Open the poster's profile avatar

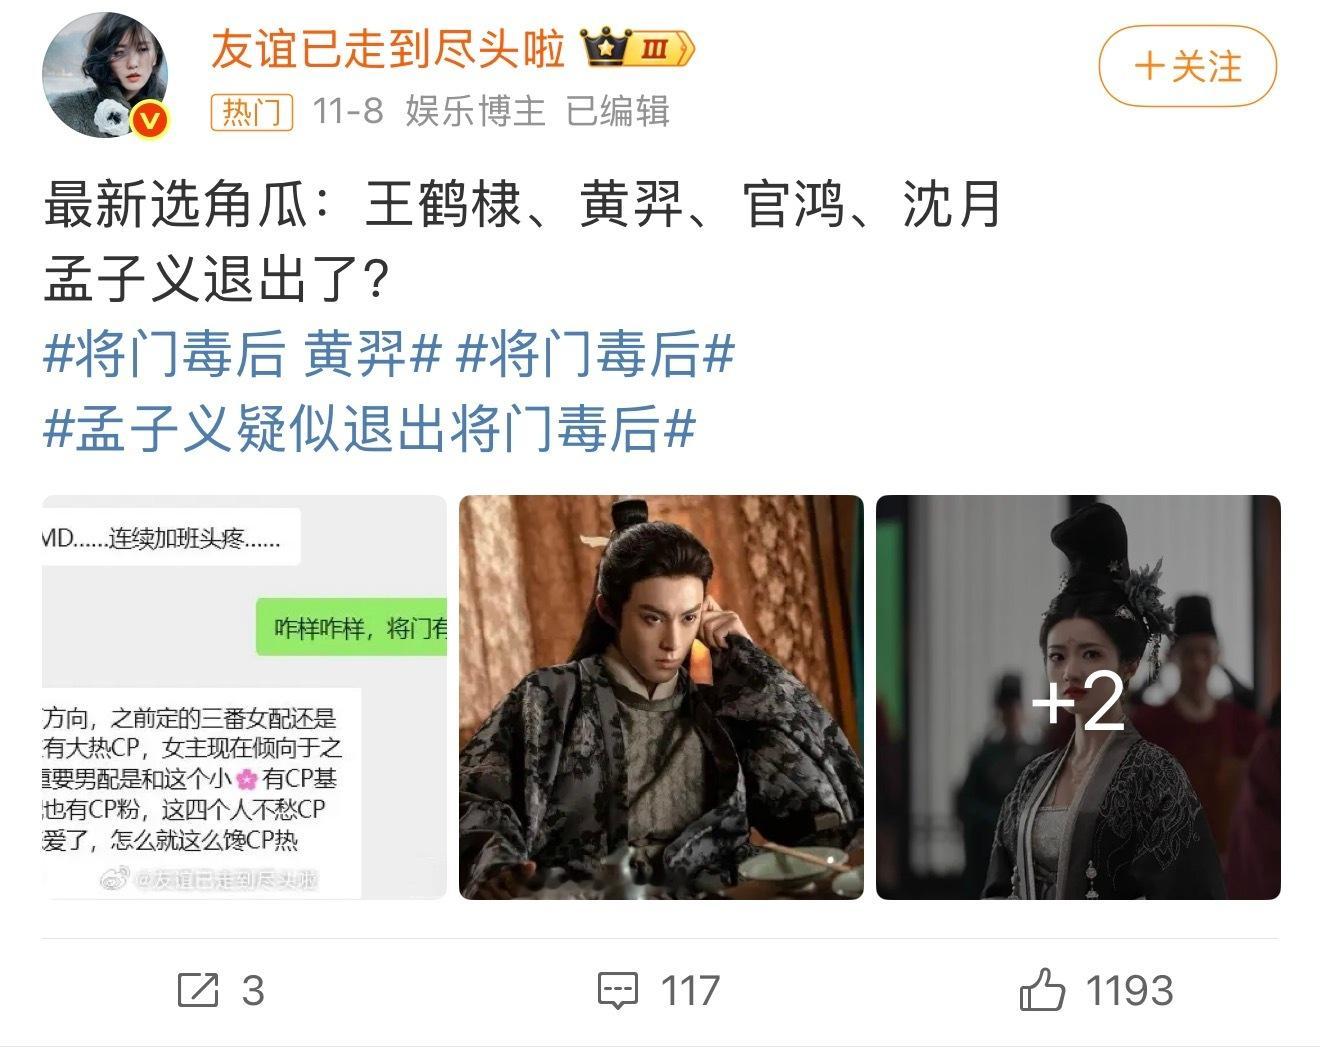point(105,75)
